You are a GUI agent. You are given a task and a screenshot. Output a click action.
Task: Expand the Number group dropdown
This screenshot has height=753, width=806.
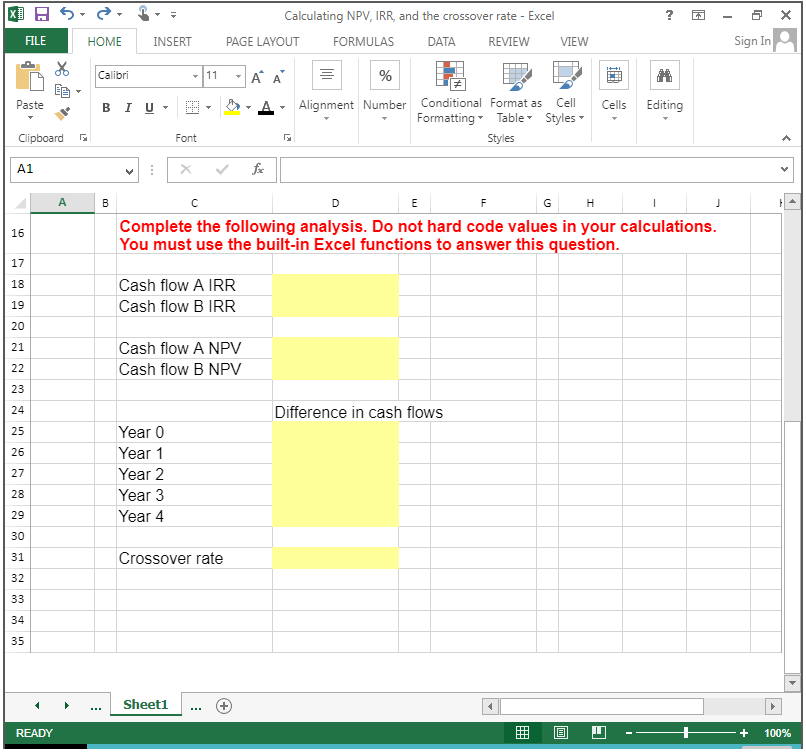pyautogui.click(x=384, y=119)
